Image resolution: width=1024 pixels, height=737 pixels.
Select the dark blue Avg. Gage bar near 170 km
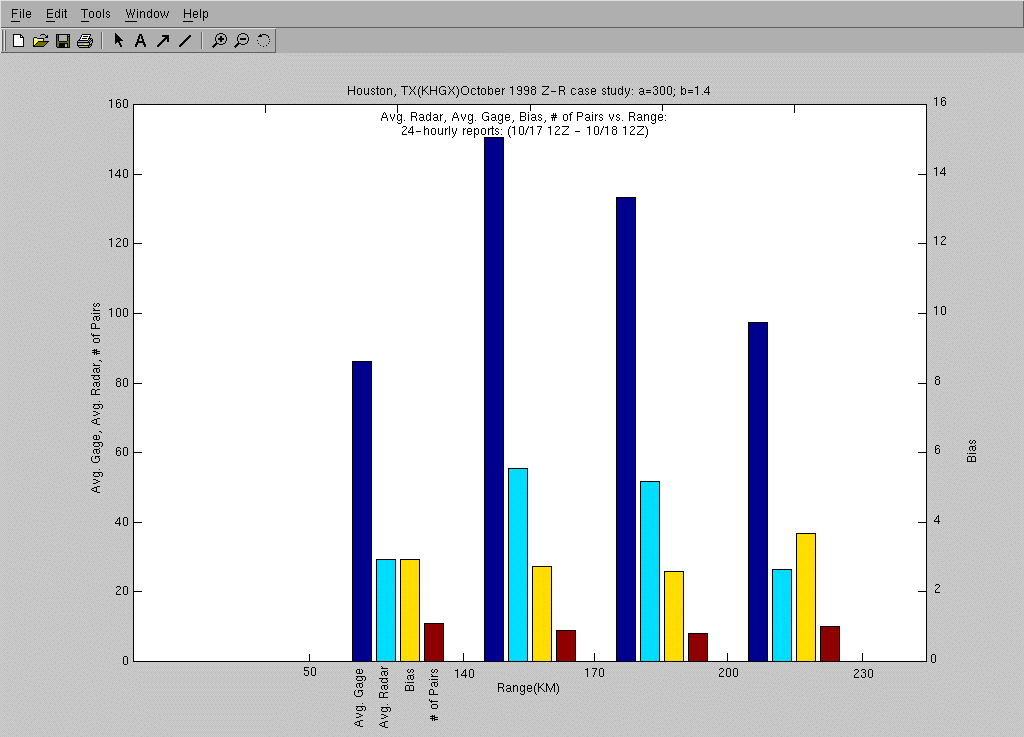click(x=626, y=429)
